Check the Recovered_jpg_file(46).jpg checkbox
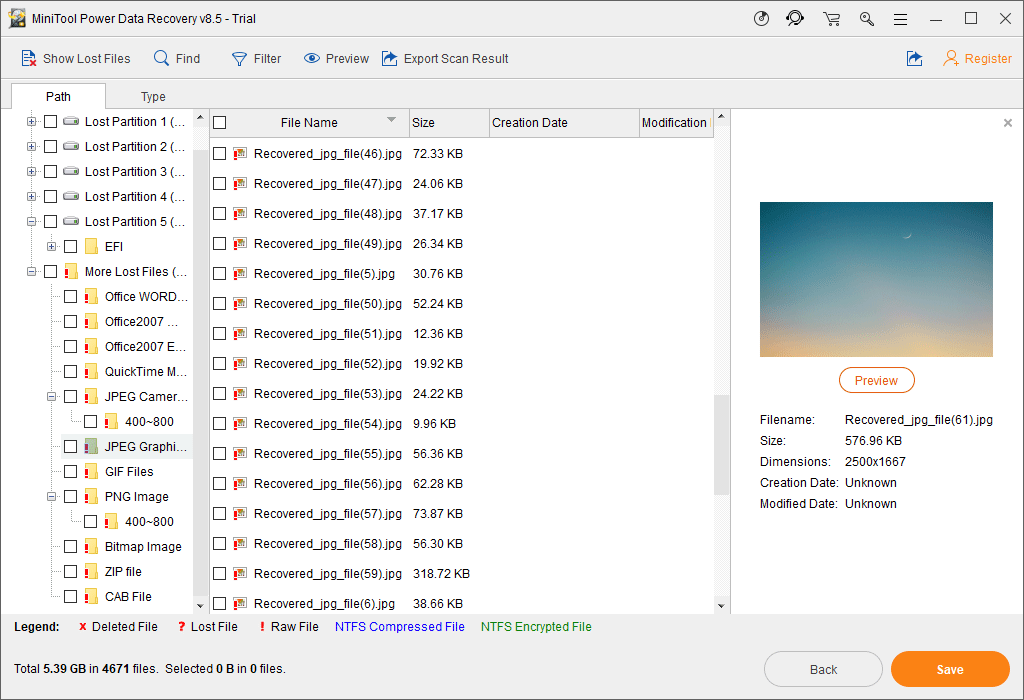The height and width of the screenshot is (700, 1024). (x=221, y=153)
